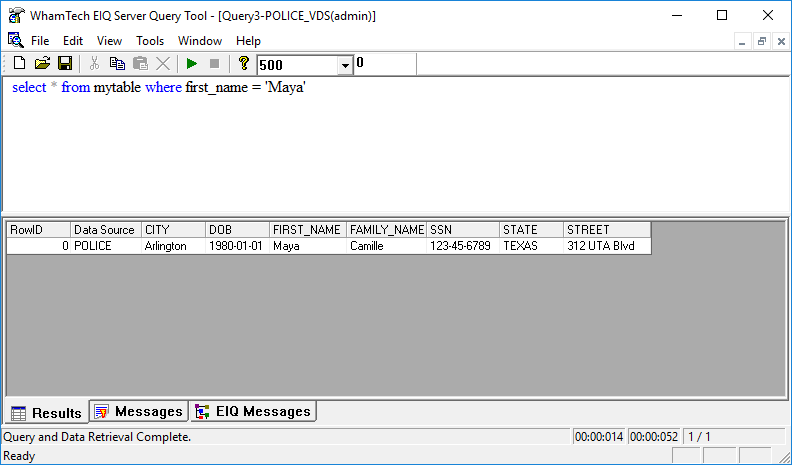Select the 312 UTA Blvd street cell
The image size is (792, 465).
point(607,246)
